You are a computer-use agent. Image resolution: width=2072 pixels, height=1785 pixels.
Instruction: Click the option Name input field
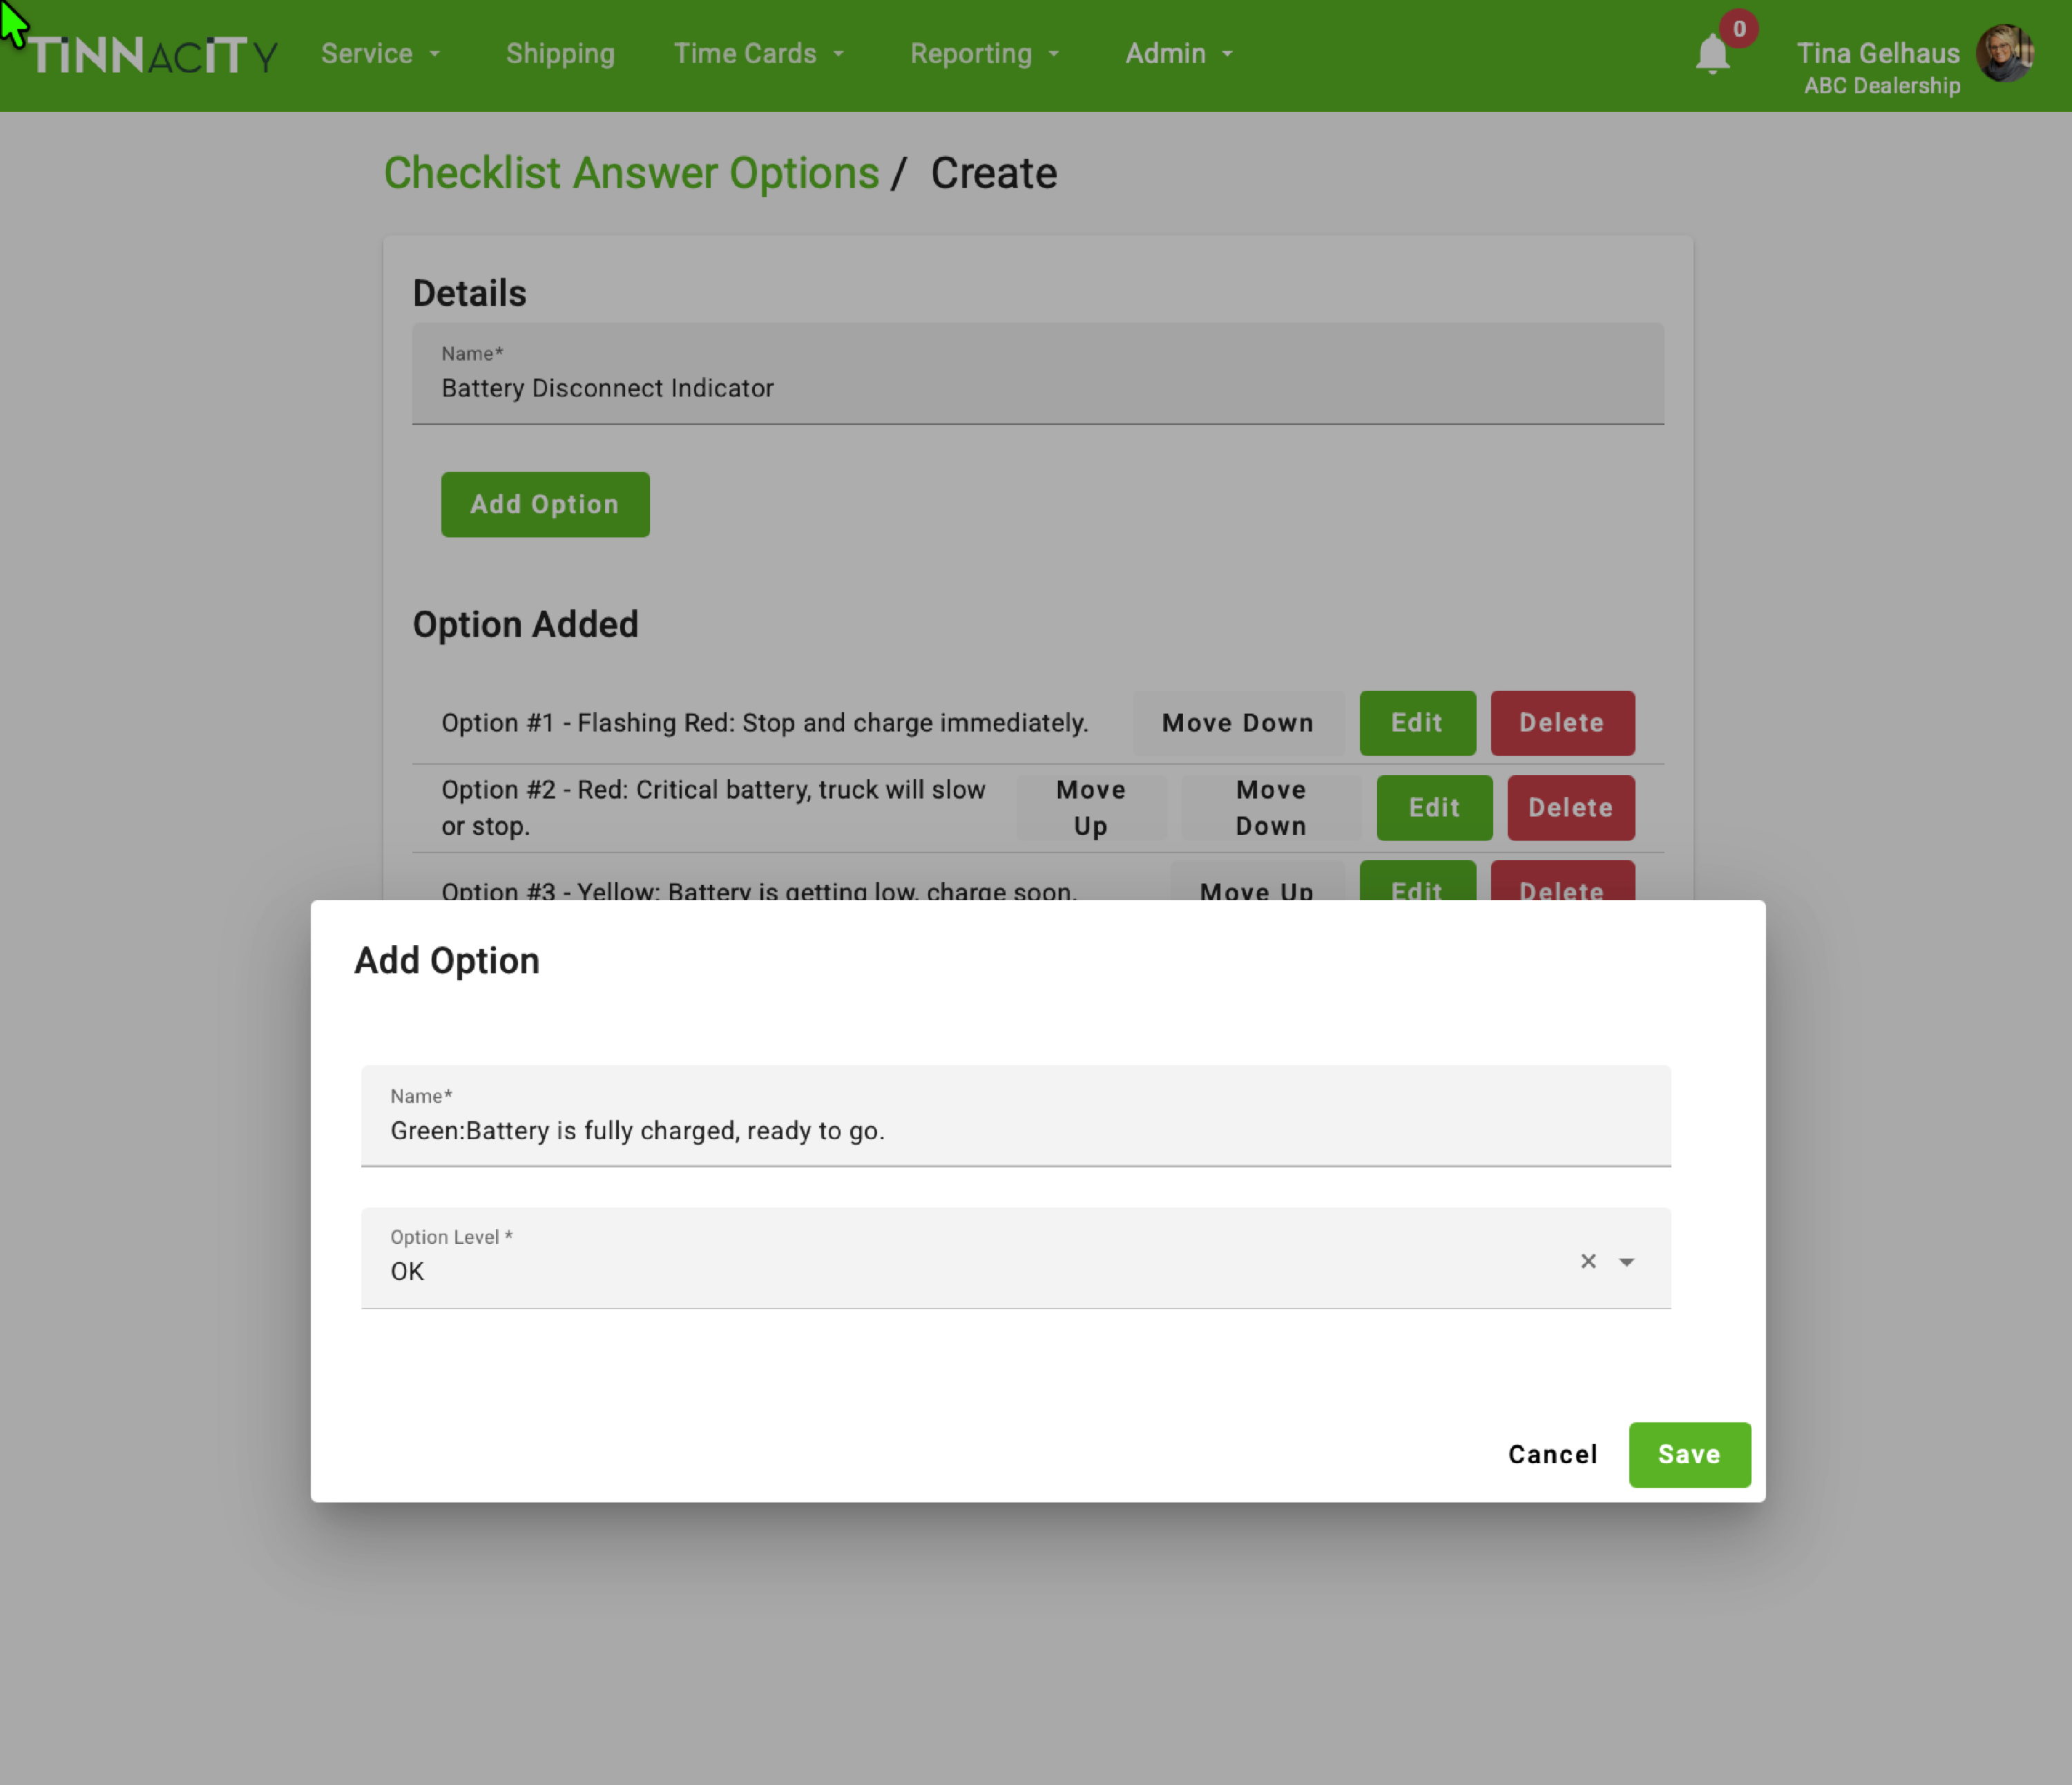pyautogui.click(x=1015, y=1130)
